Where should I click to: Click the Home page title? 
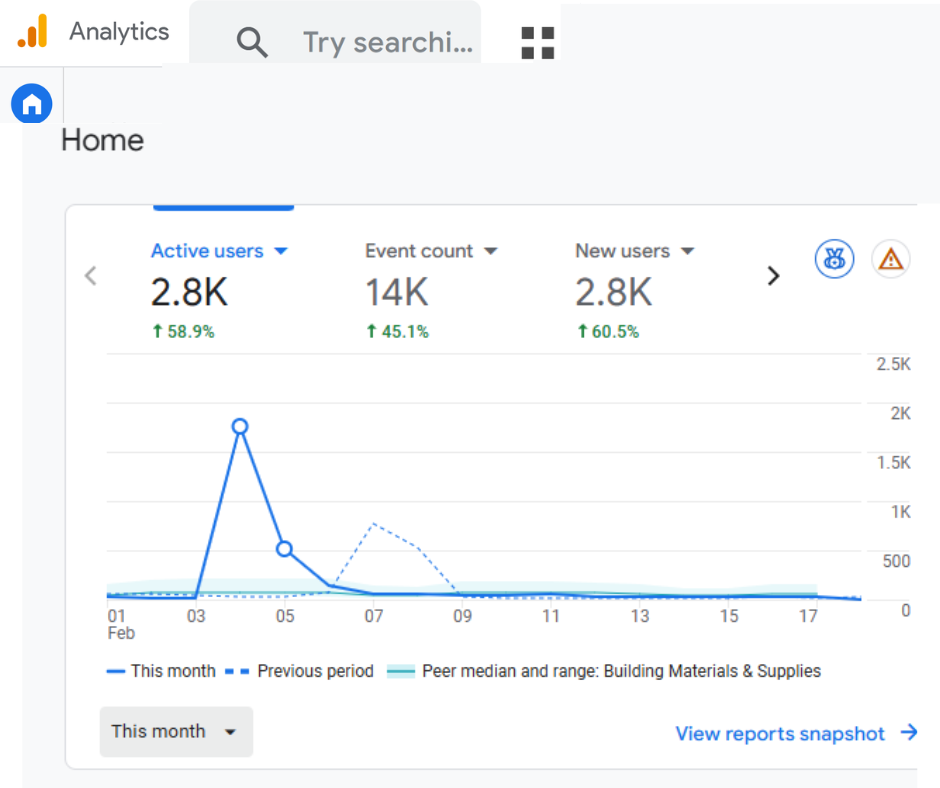(101, 140)
